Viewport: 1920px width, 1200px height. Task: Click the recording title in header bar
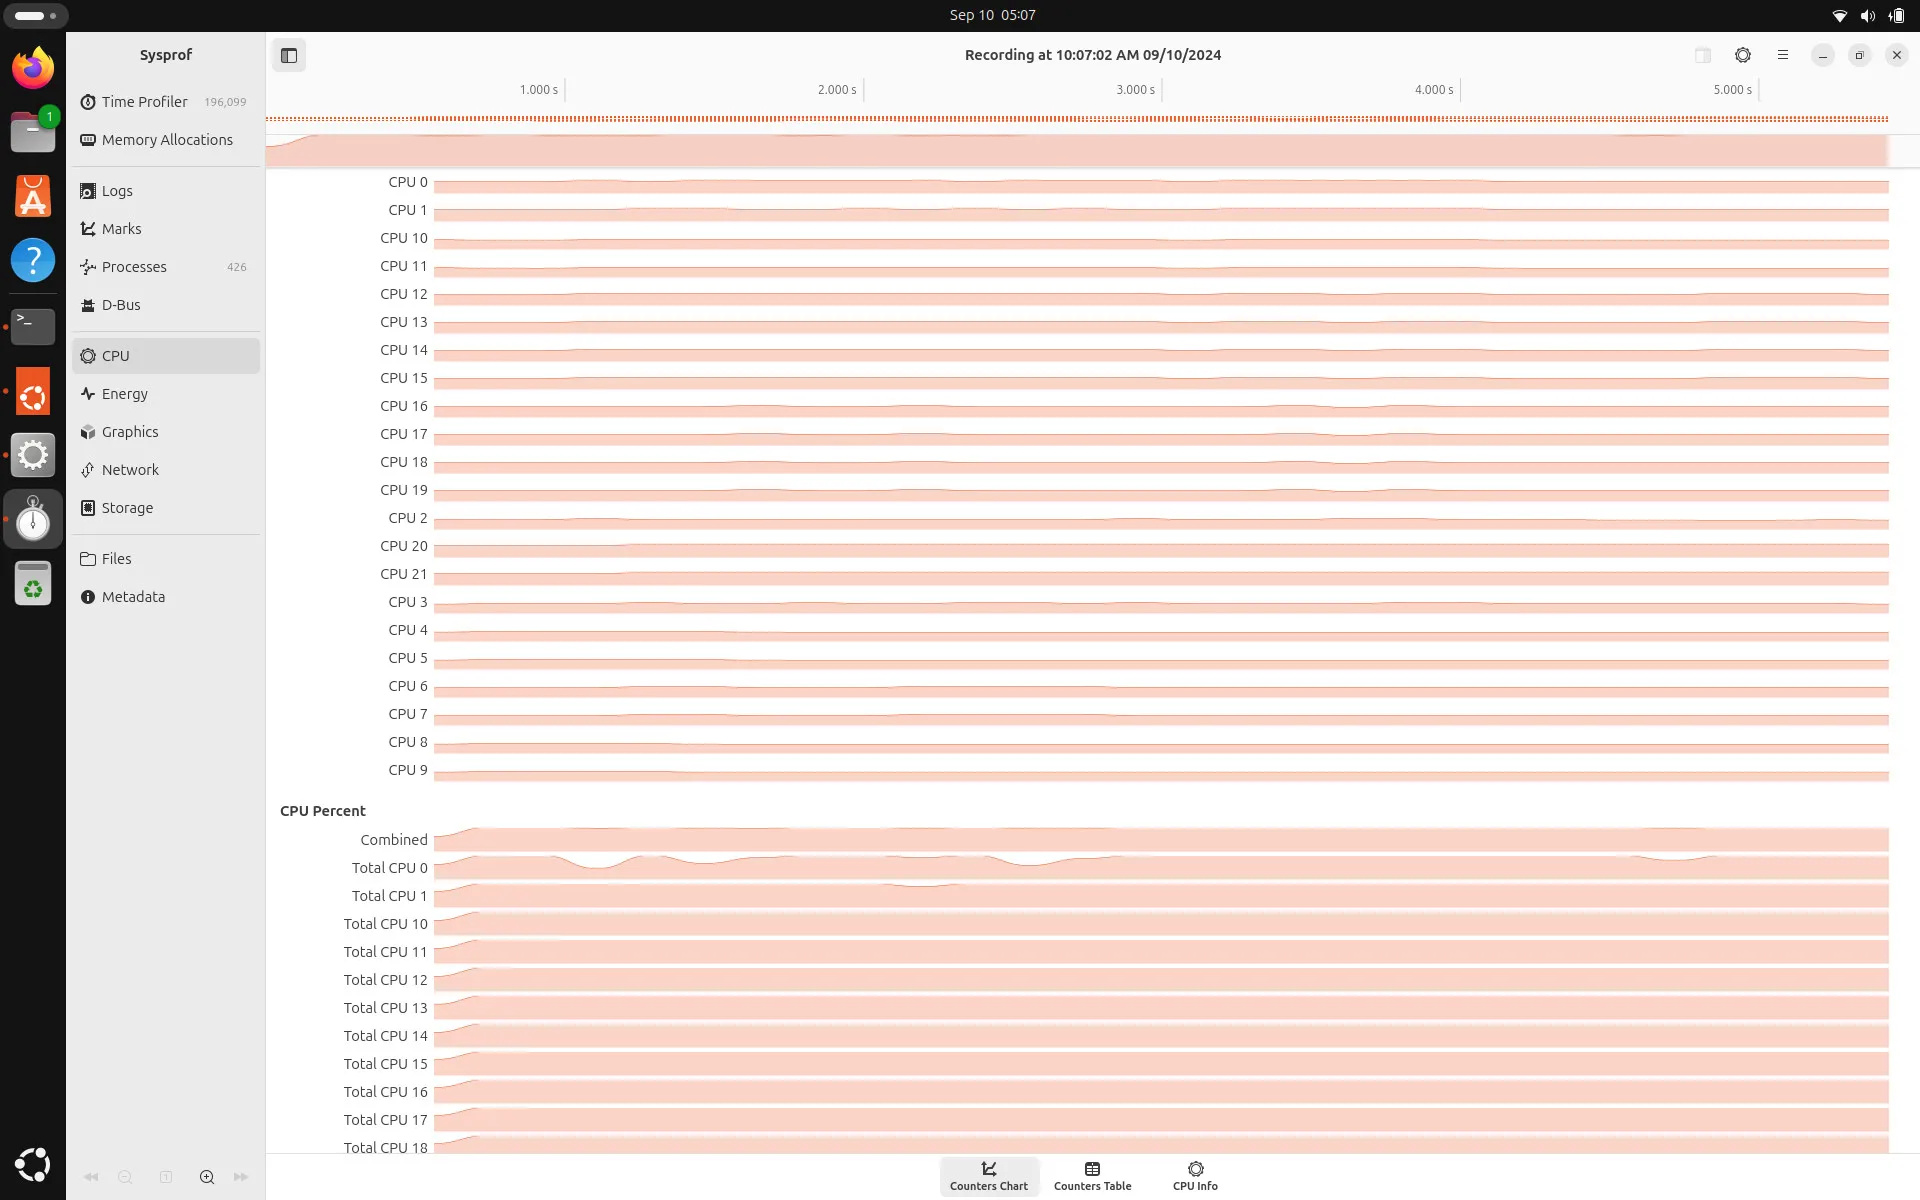click(1093, 55)
